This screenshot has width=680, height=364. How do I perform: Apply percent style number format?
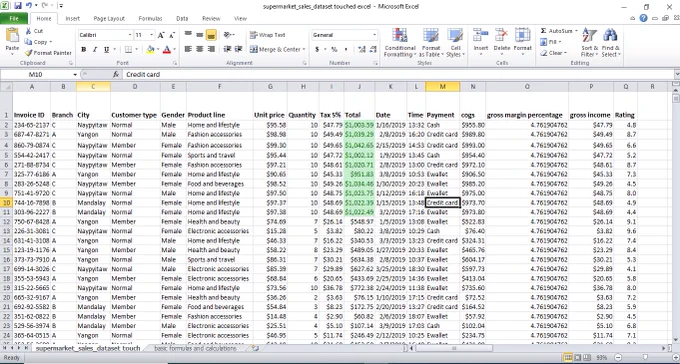pos(334,49)
